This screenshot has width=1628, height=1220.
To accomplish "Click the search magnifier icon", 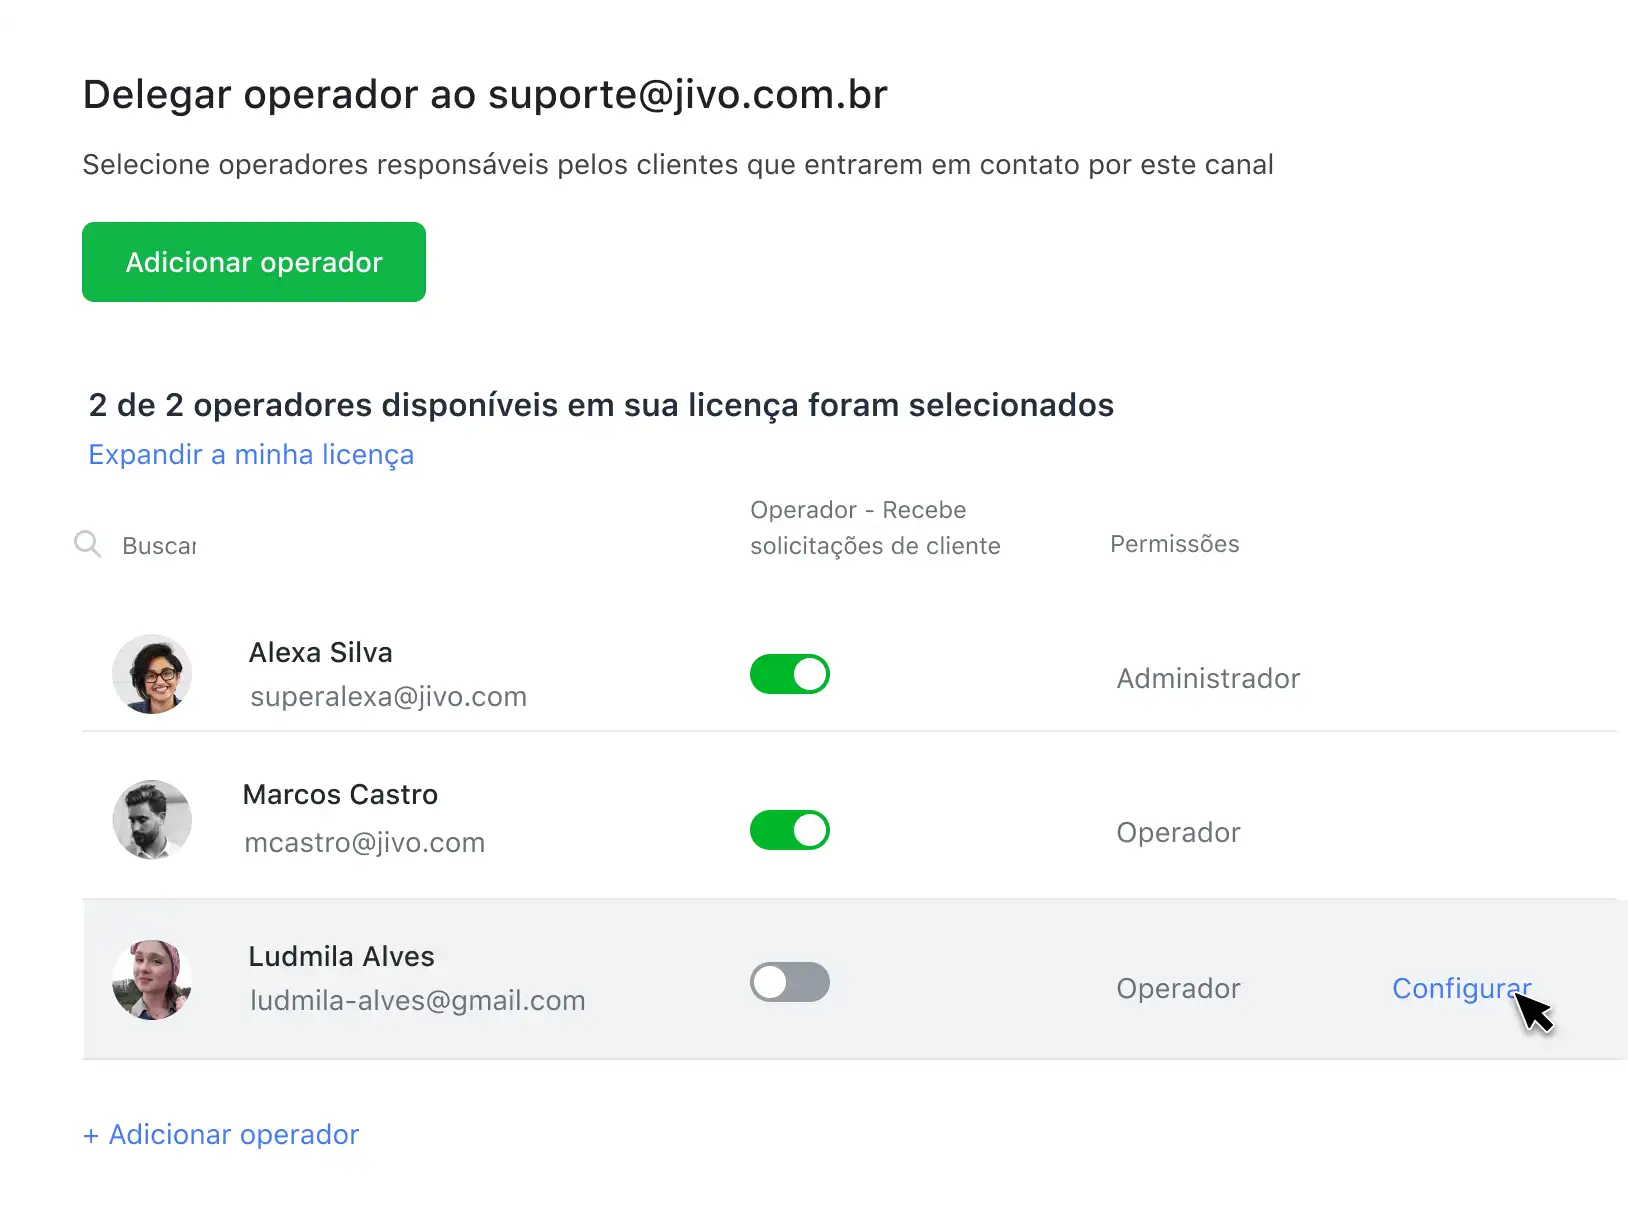I will 88,544.
